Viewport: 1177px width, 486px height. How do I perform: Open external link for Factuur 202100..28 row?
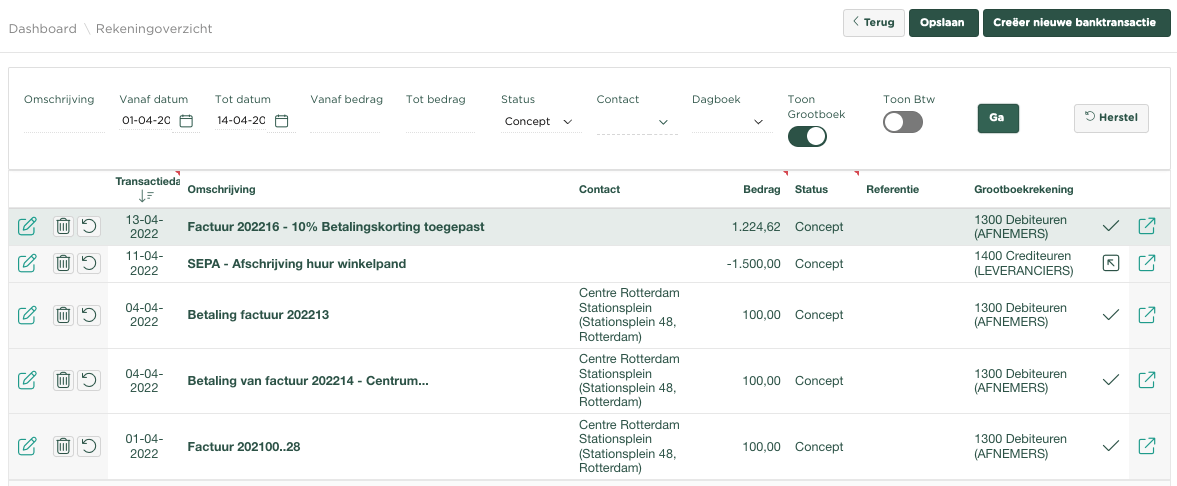(1147, 446)
